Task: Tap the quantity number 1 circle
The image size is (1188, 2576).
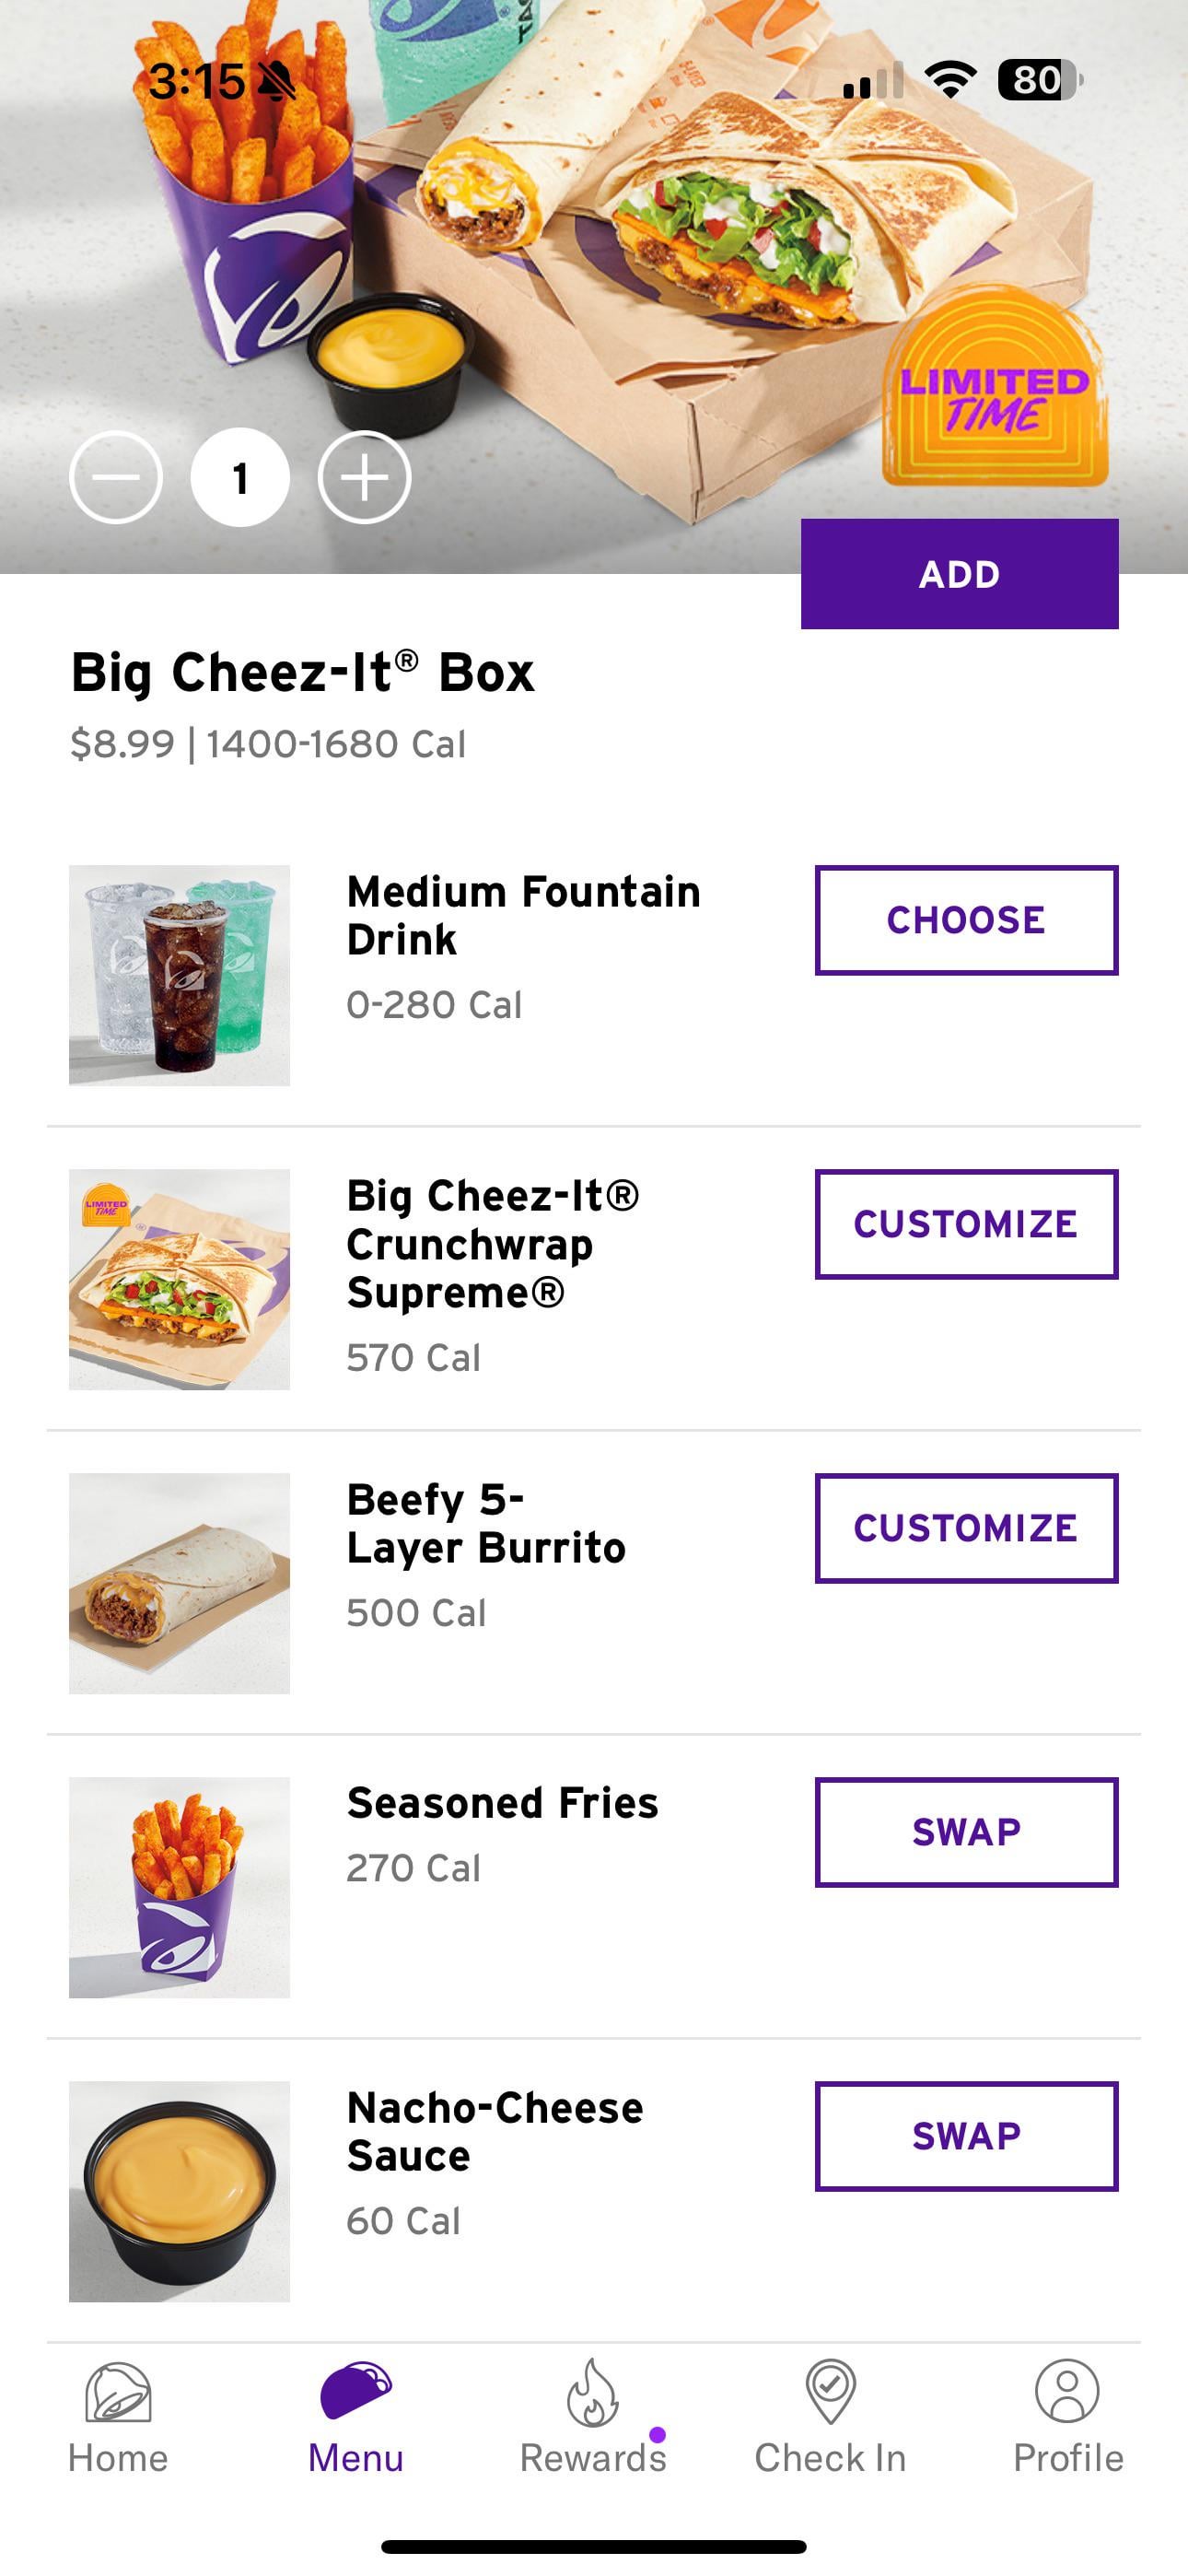Action: point(240,478)
